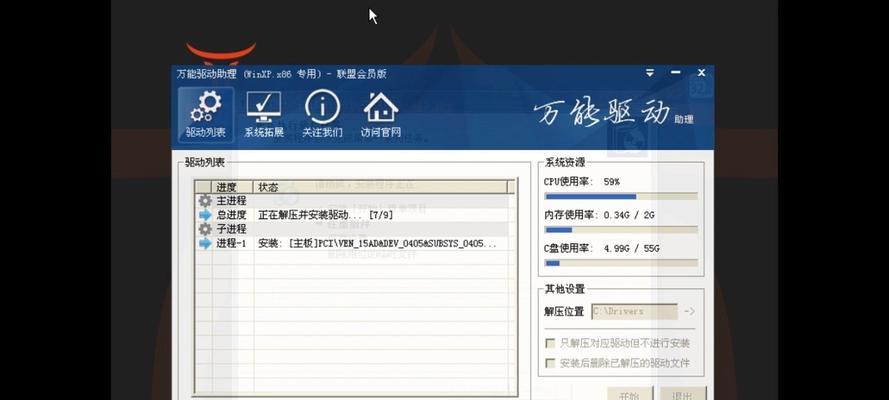Click the 内存使用率 progress bar

(x=621, y=229)
